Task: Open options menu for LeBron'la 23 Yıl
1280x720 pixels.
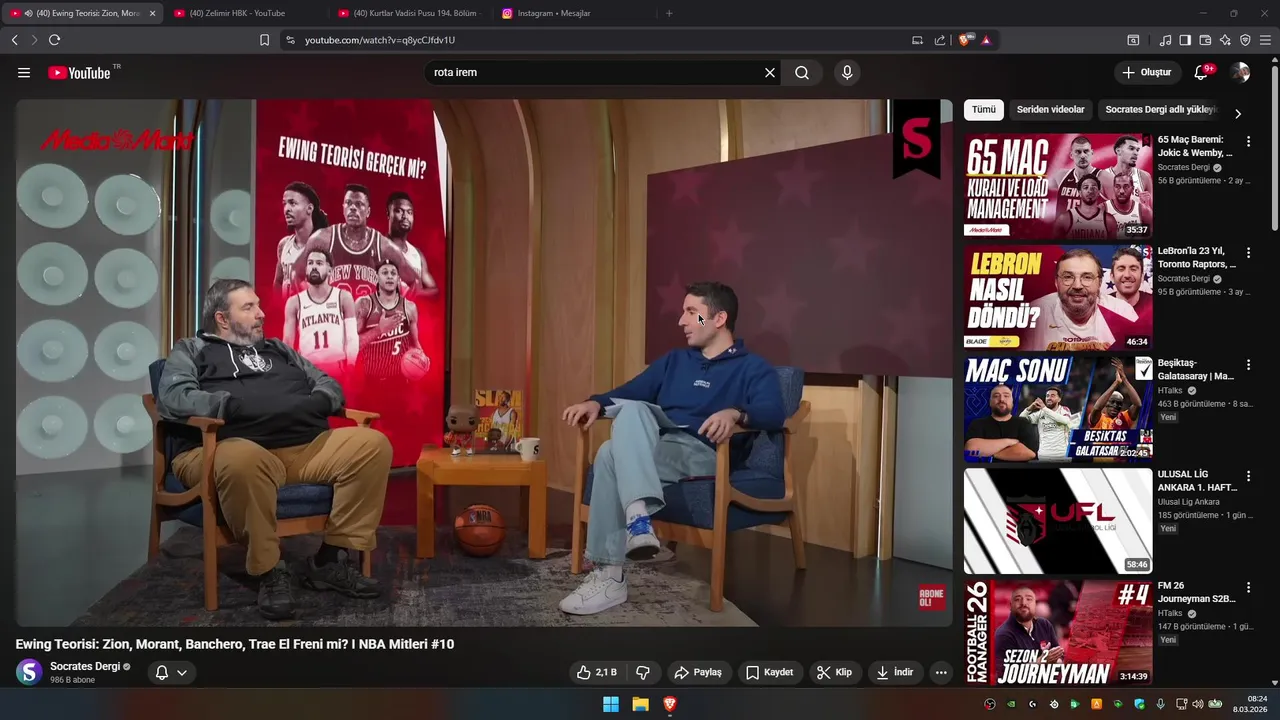Action: click(1248, 253)
